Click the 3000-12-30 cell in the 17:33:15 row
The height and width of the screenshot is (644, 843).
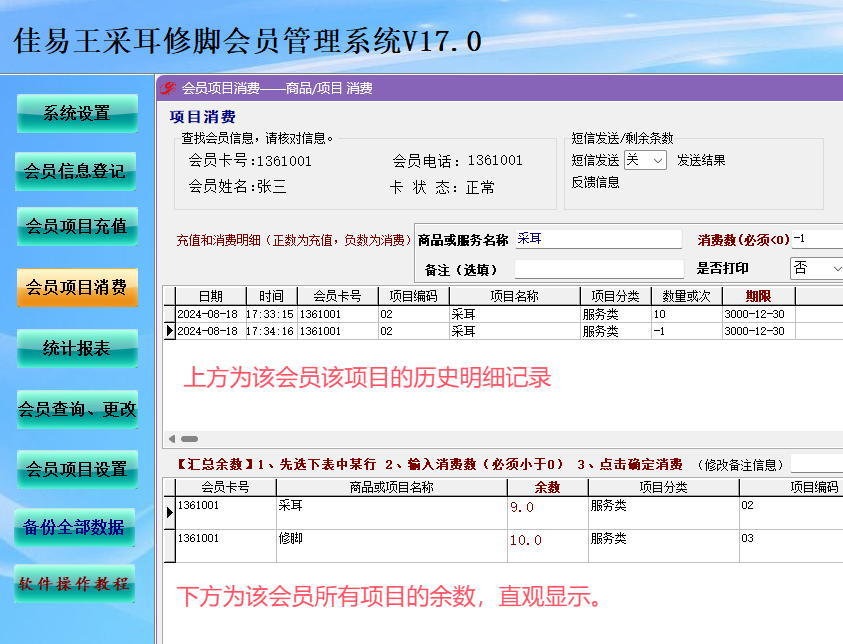[759, 314]
